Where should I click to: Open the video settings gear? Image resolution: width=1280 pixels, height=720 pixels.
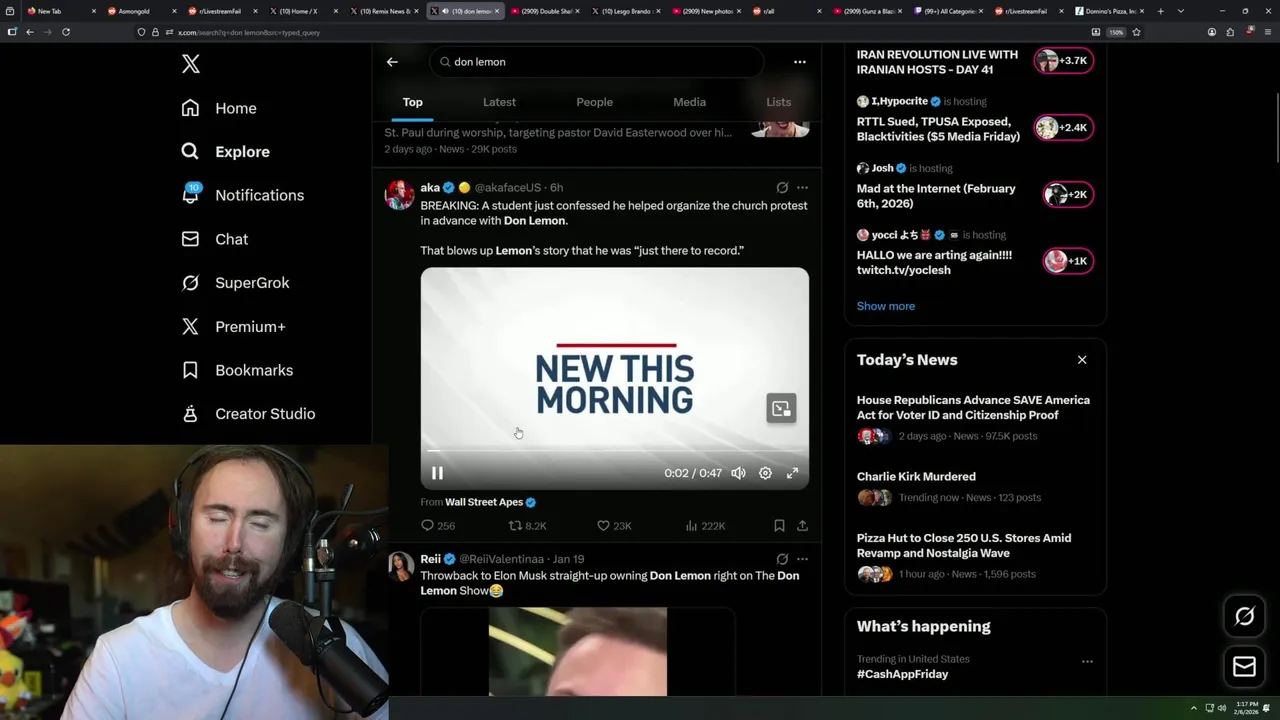point(765,473)
